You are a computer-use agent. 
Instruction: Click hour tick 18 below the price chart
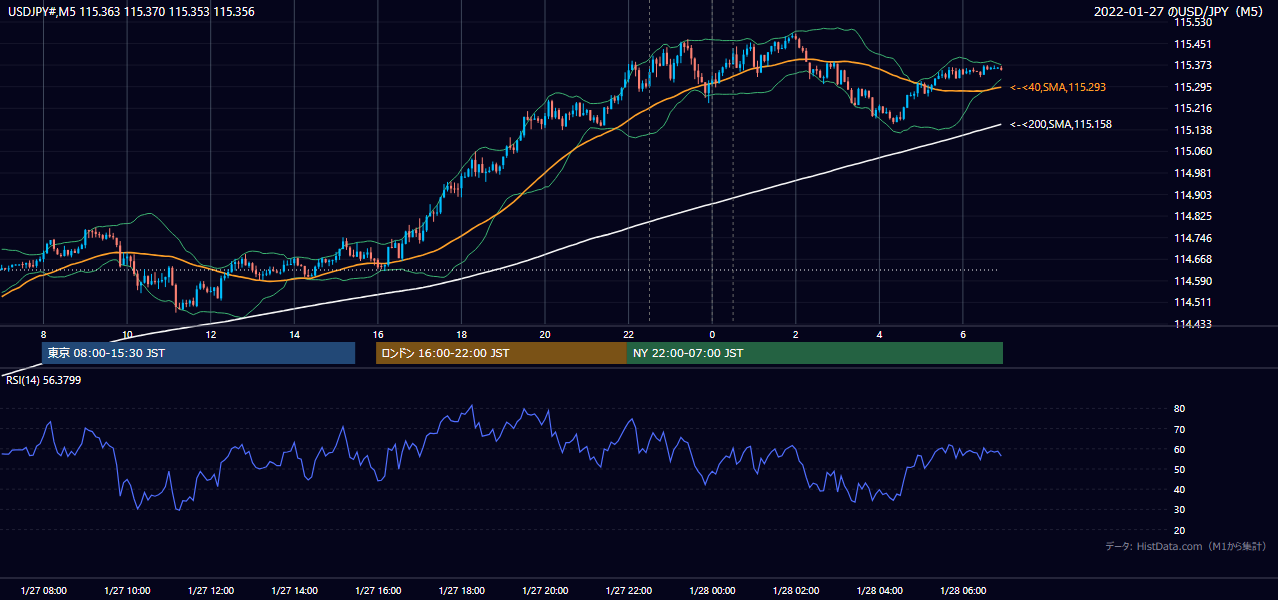click(x=461, y=334)
